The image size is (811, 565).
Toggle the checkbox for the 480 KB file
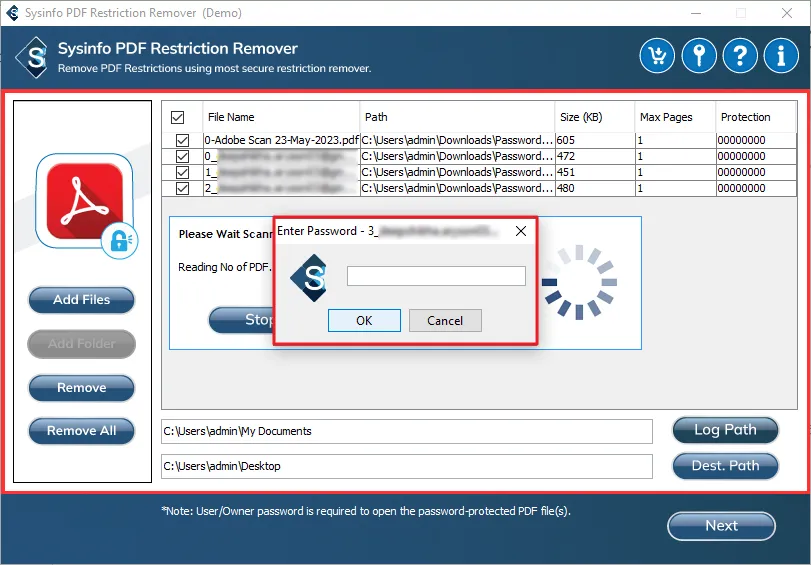(182, 188)
